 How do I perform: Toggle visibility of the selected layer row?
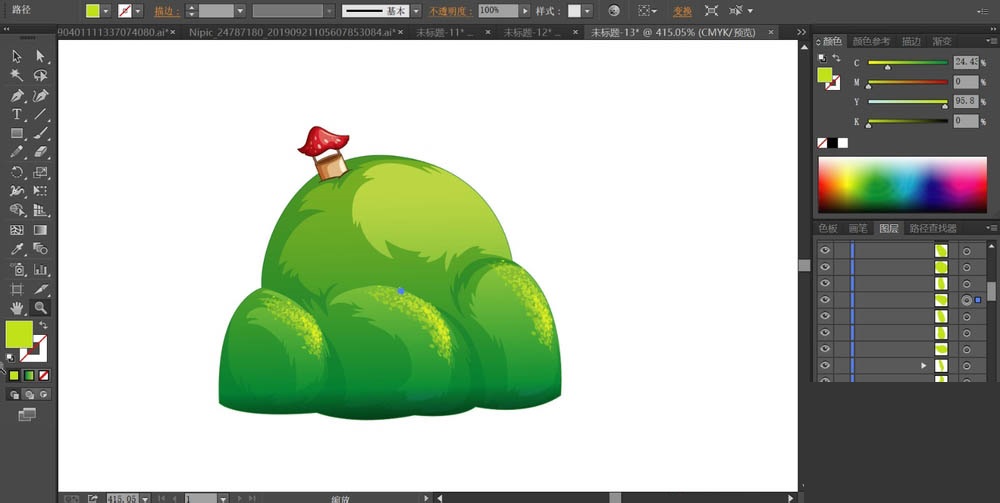point(825,300)
